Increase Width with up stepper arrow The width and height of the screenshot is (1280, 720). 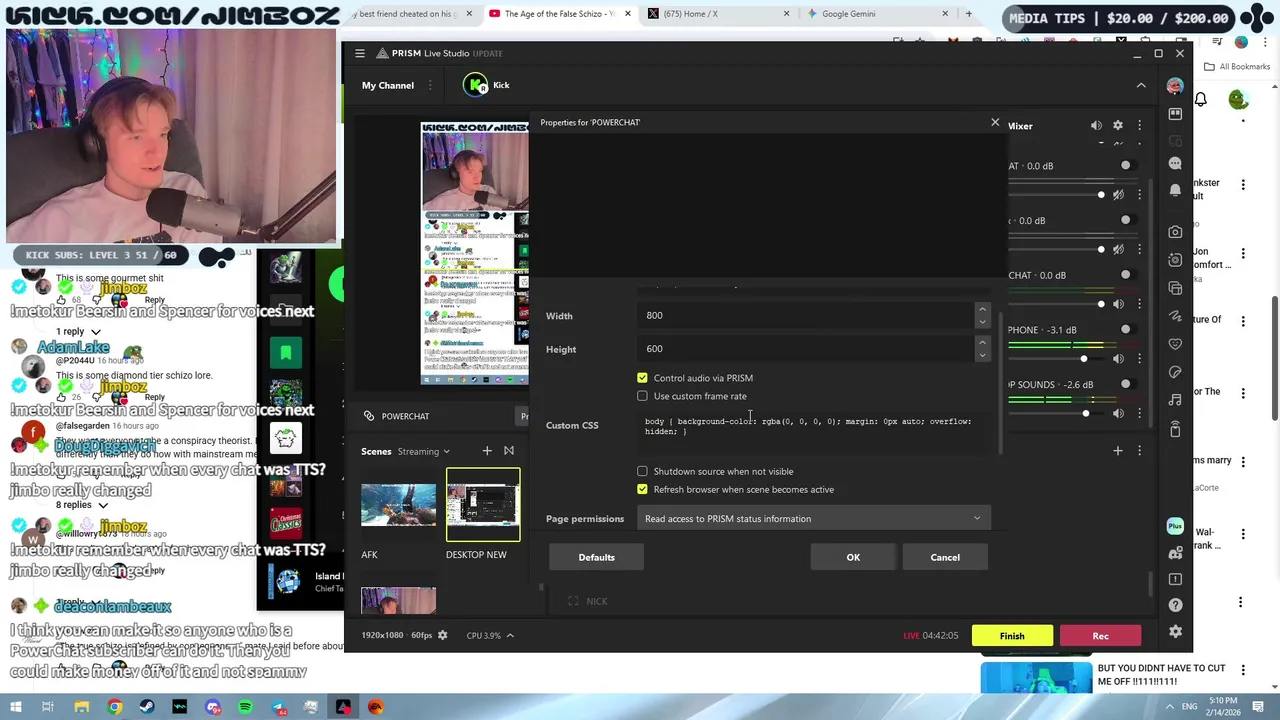coord(982,309)
